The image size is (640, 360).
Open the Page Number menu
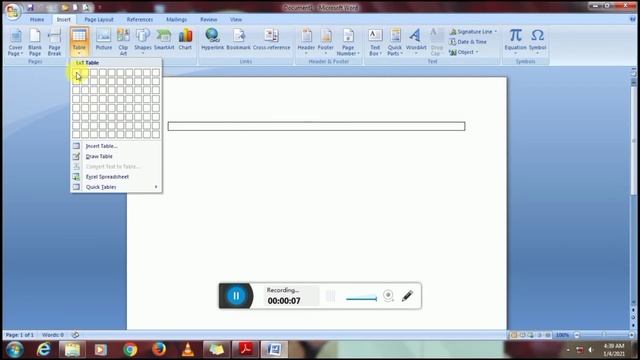tap(348, 42)
